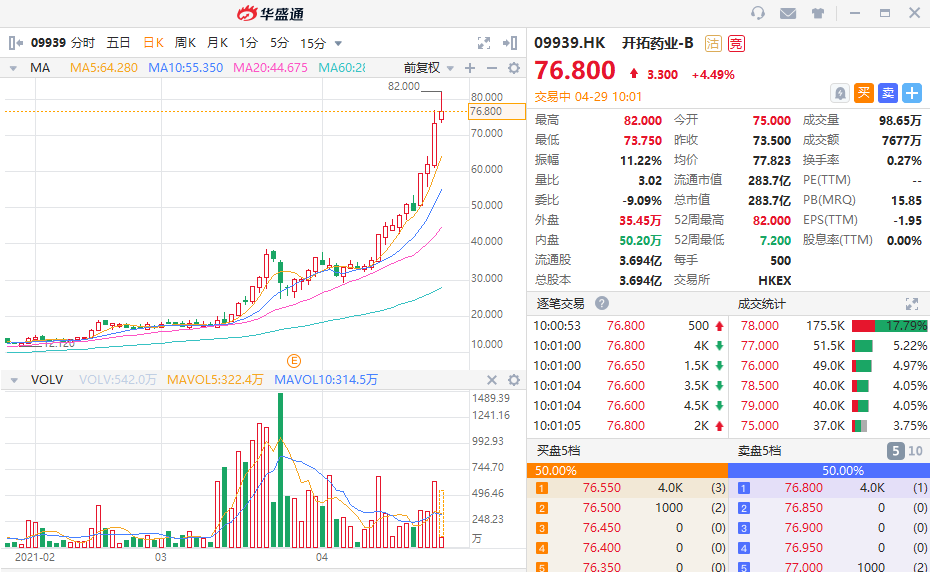The image size is (930, 572).
Task: Add stock to watchlist with plus icon
Action: [912, 92]
